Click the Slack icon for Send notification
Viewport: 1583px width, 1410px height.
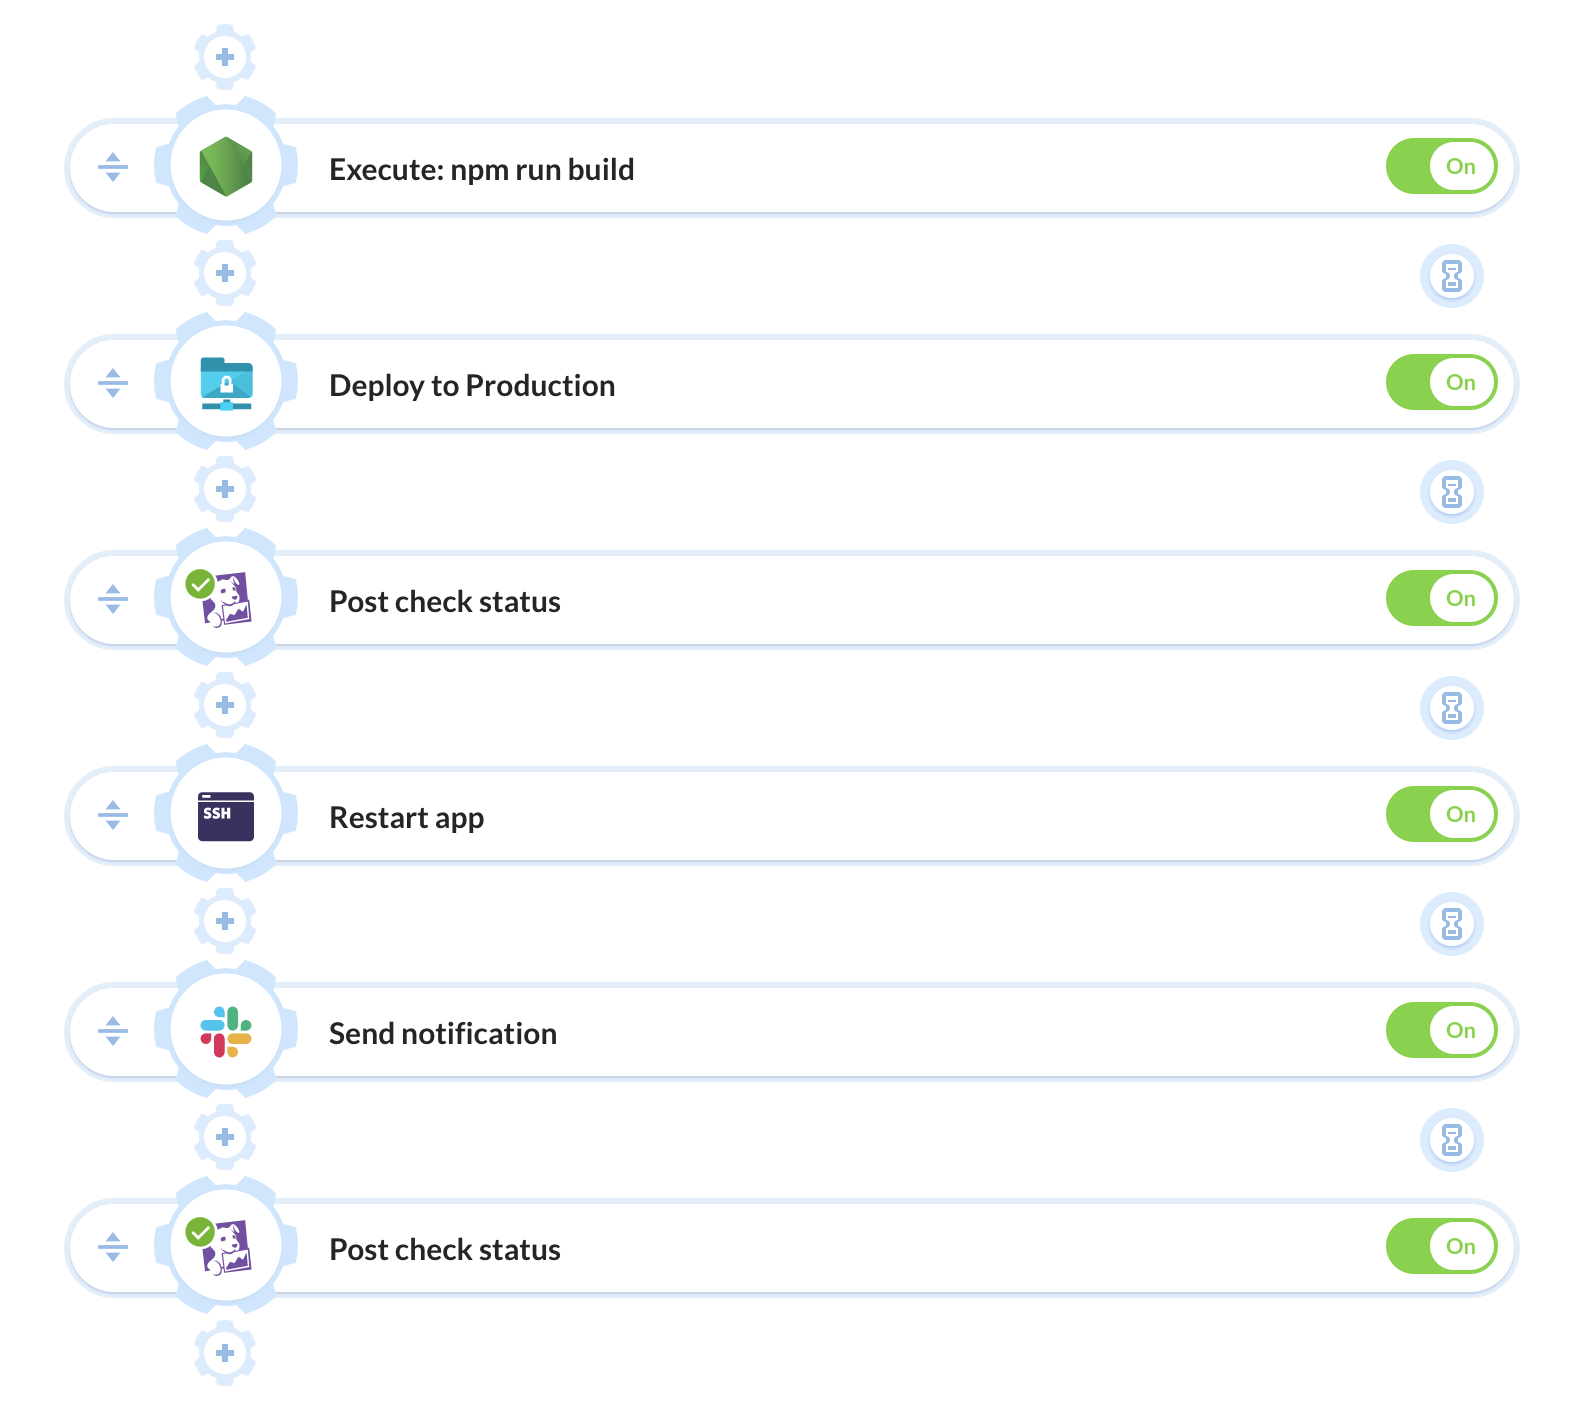(x=226, y=1032)
